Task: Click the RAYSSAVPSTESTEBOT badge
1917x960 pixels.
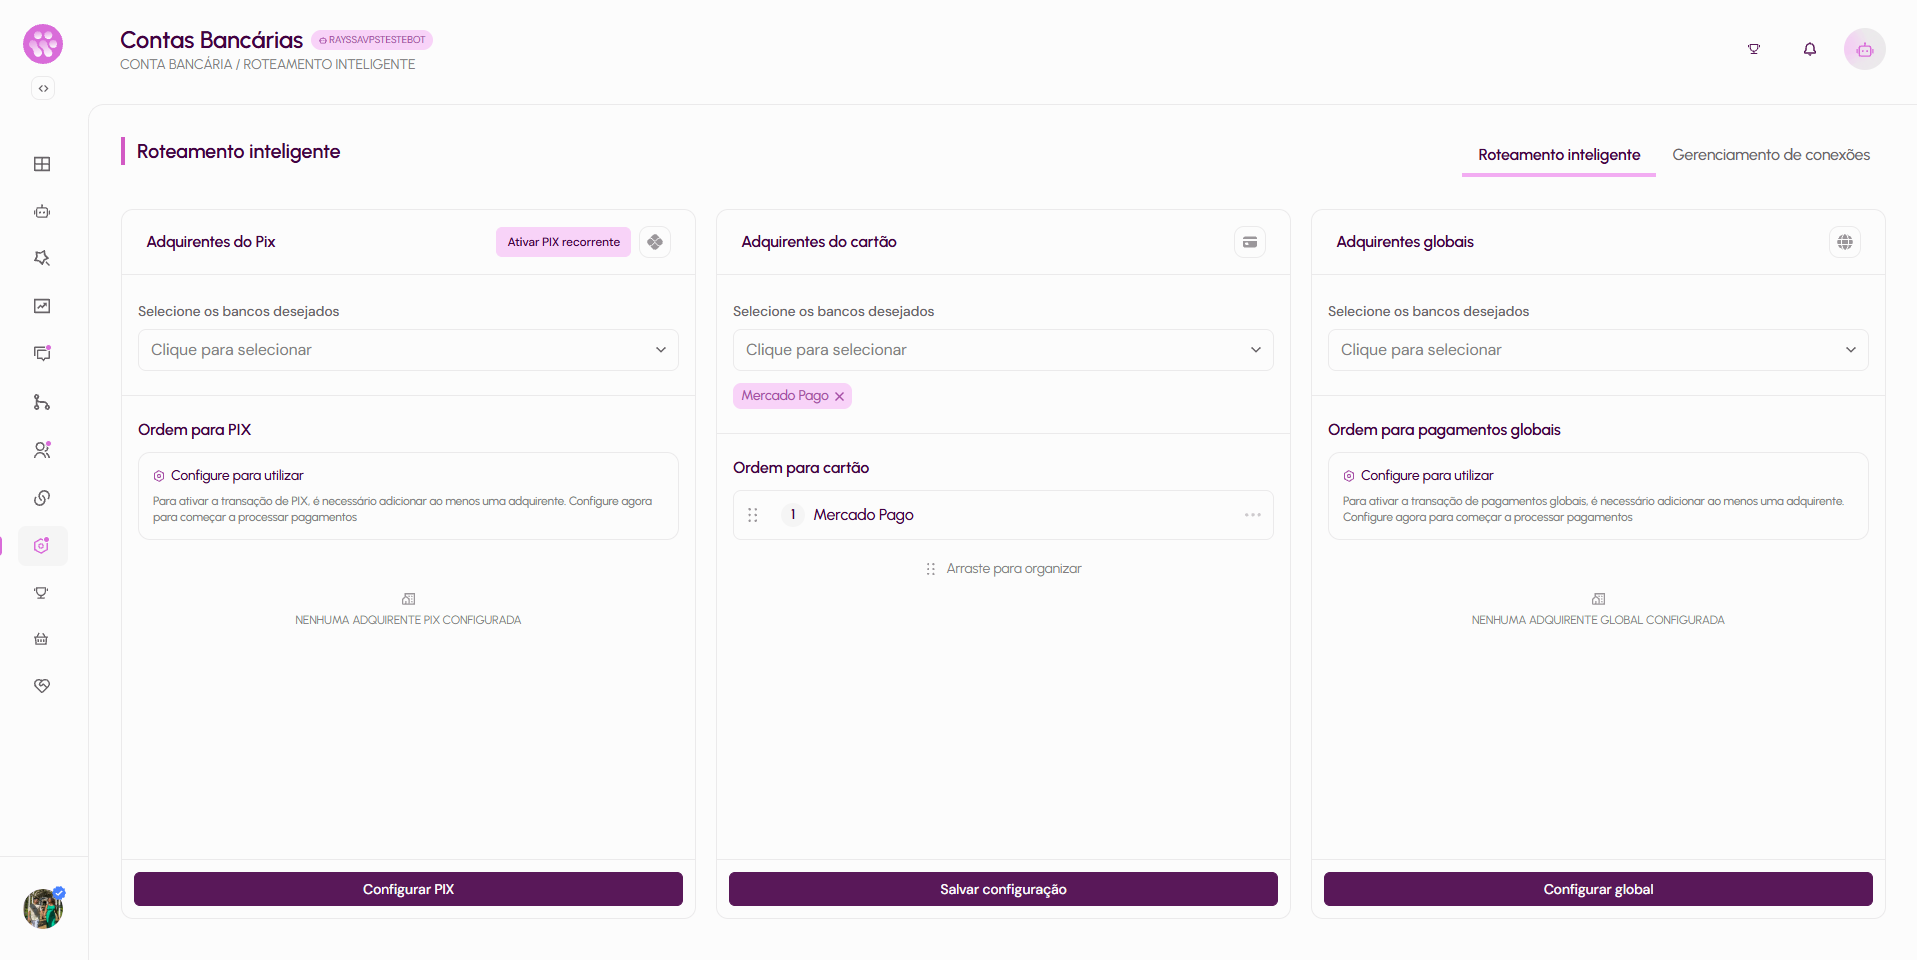Action: [372, 40]
